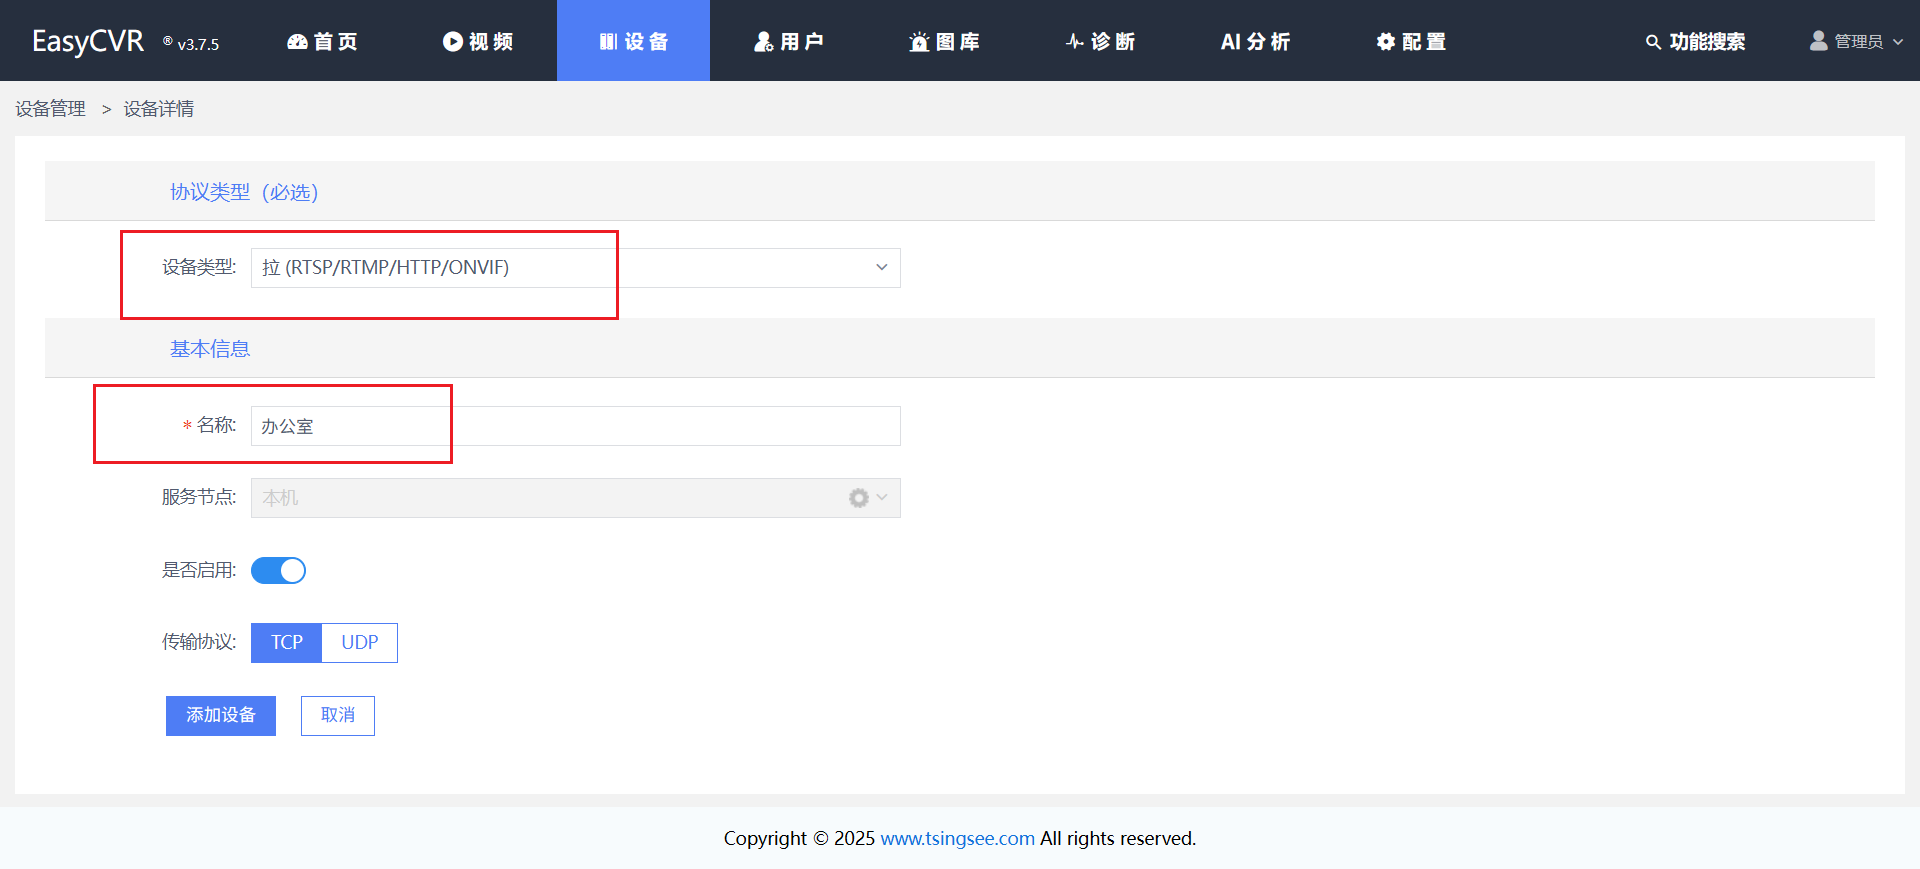This screenshot has width=1920, height=869.
Task: Click the 取消 button
Action: click(338, 716)
